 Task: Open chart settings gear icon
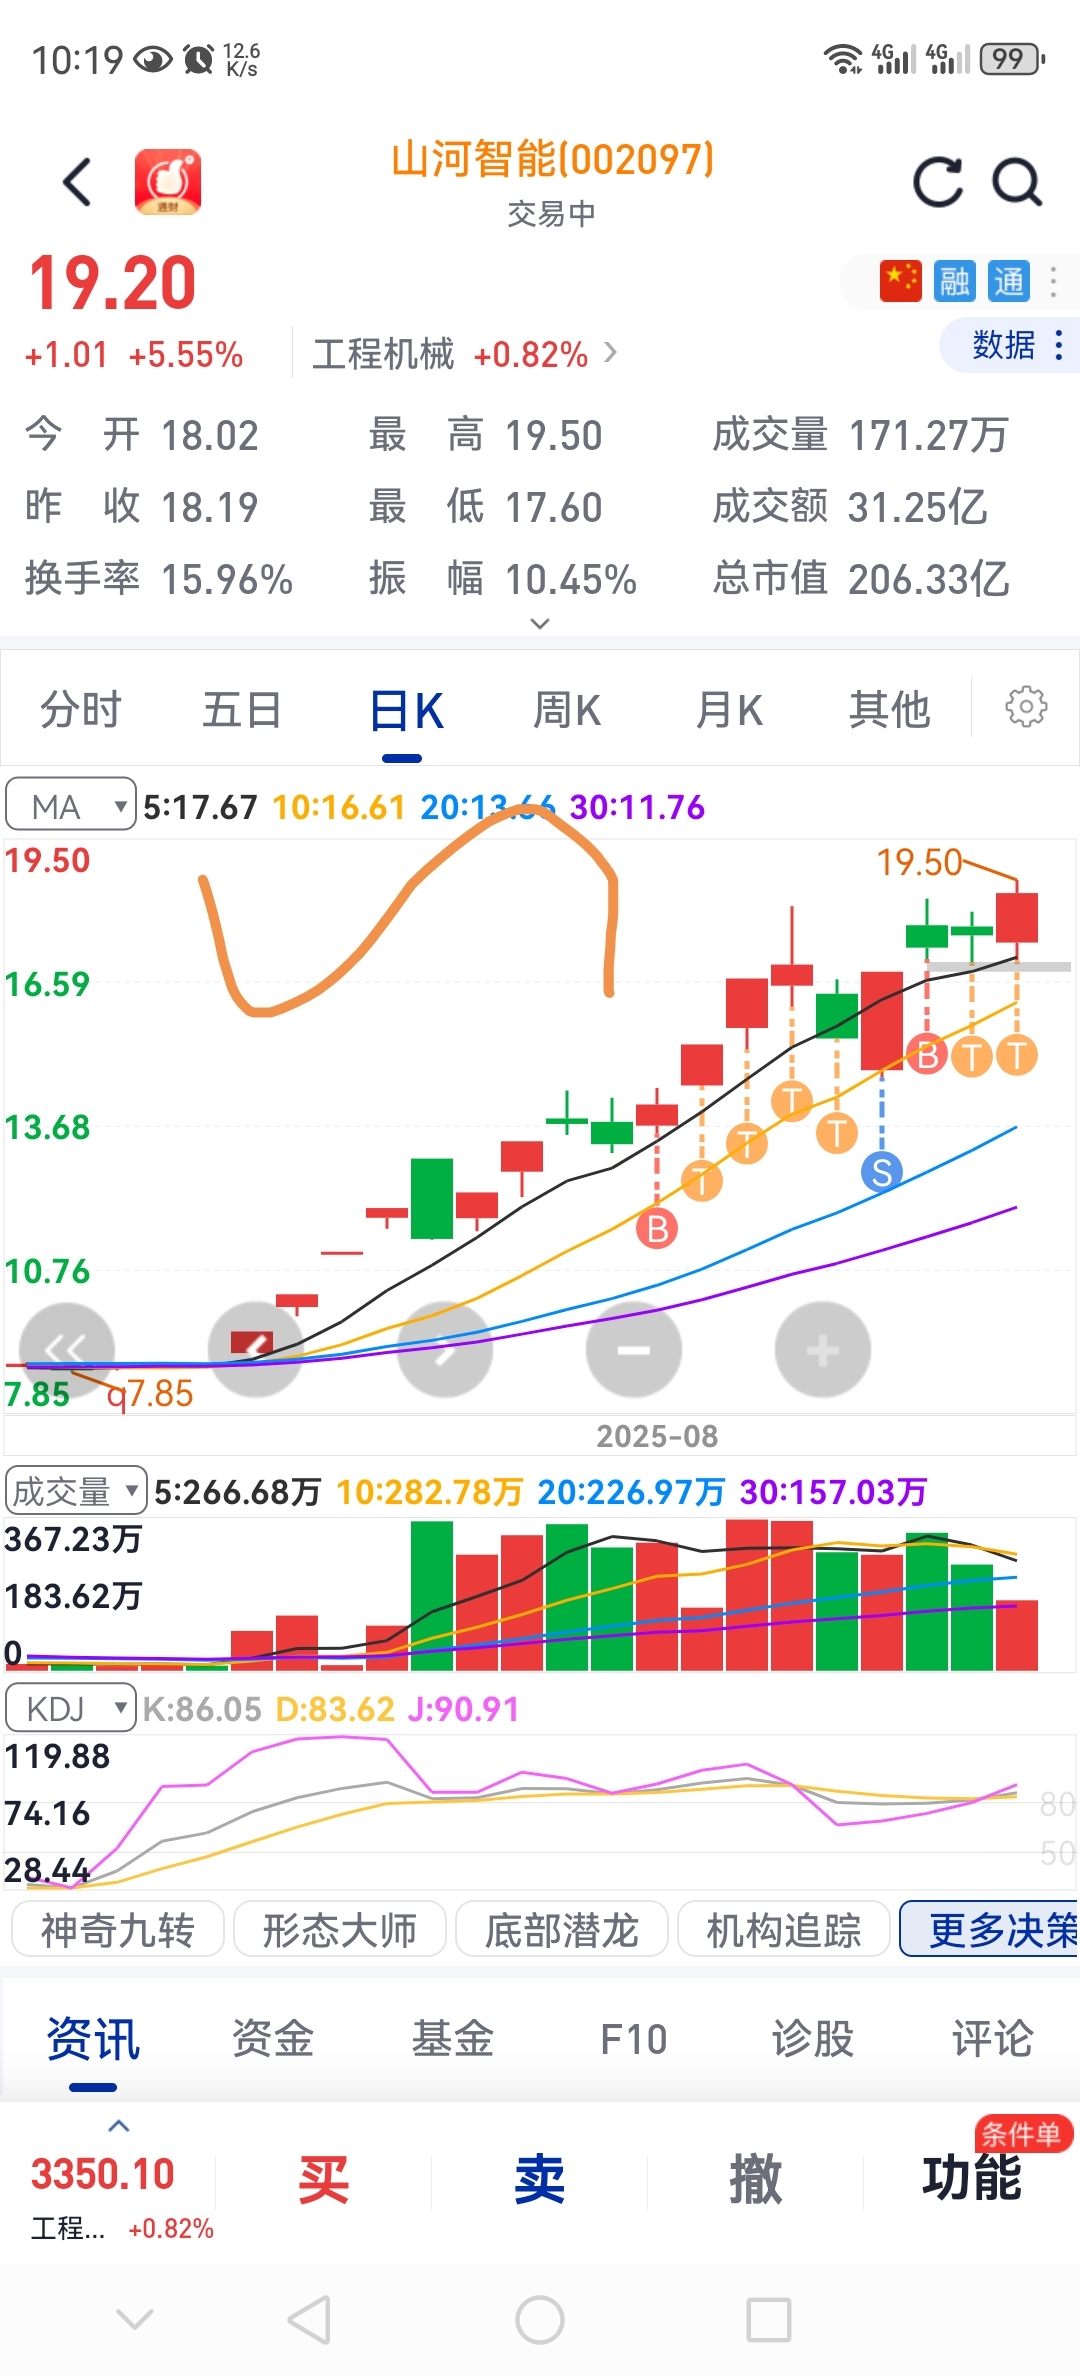1026,707
